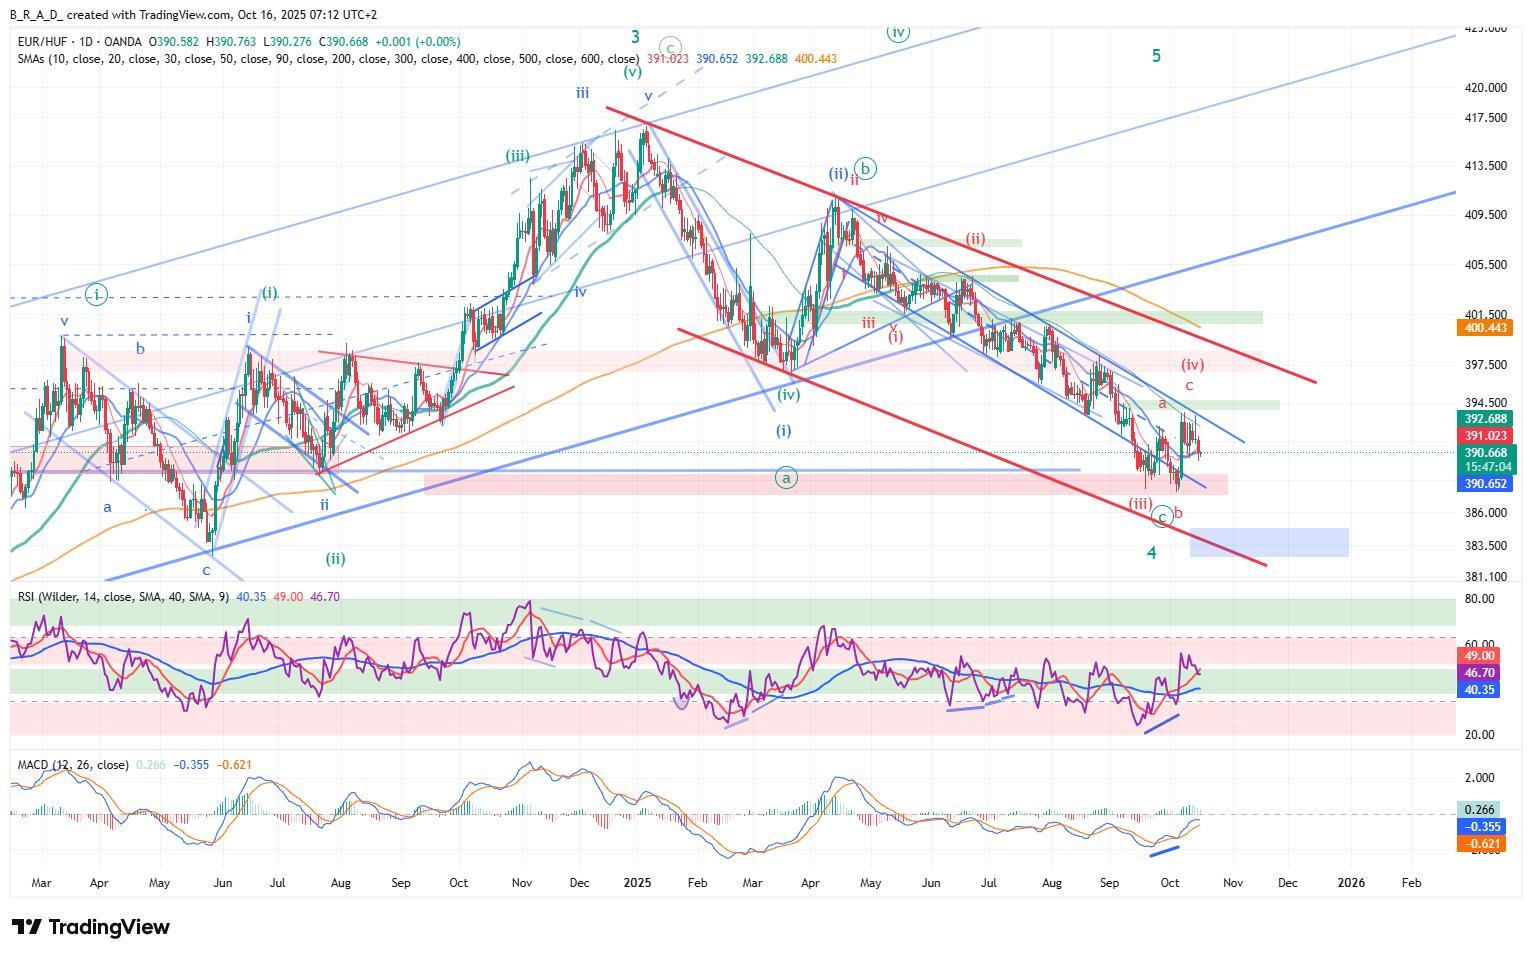
Task: Click the green wave '3' label at top
Action: pyautogui.click(x=635, y=37)
